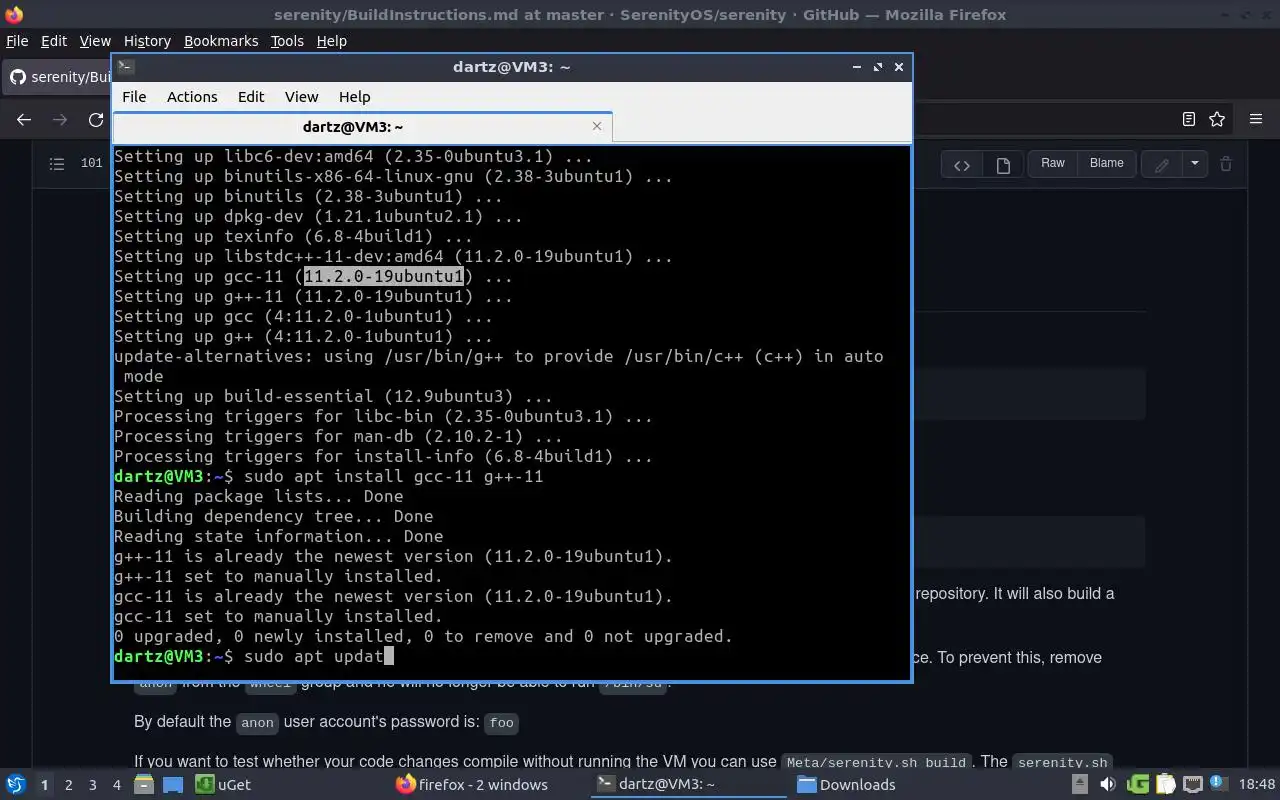1280x800 pixels.
Task: Open the network connection tray icon
Action: (1192, 785)
